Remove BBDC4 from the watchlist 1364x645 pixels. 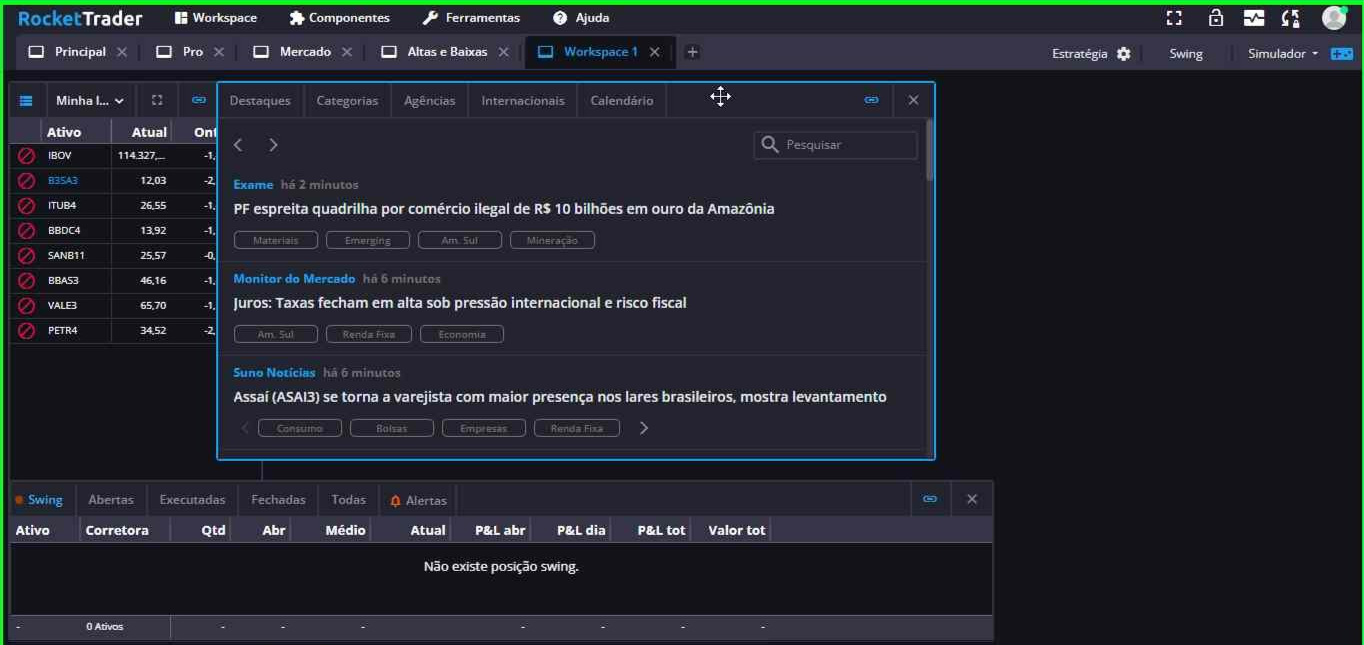(27, 231)
